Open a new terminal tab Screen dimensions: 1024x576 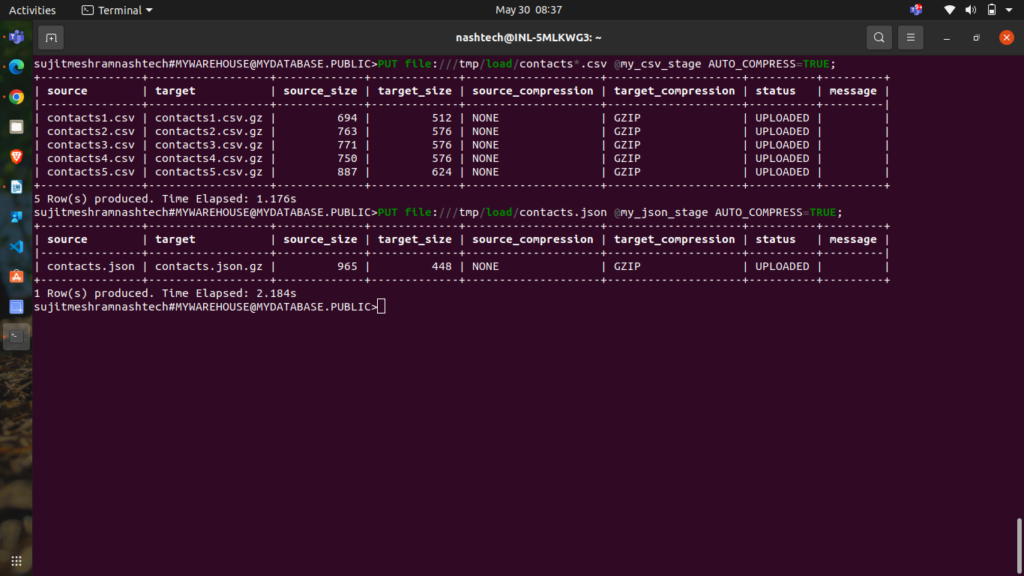51,38
